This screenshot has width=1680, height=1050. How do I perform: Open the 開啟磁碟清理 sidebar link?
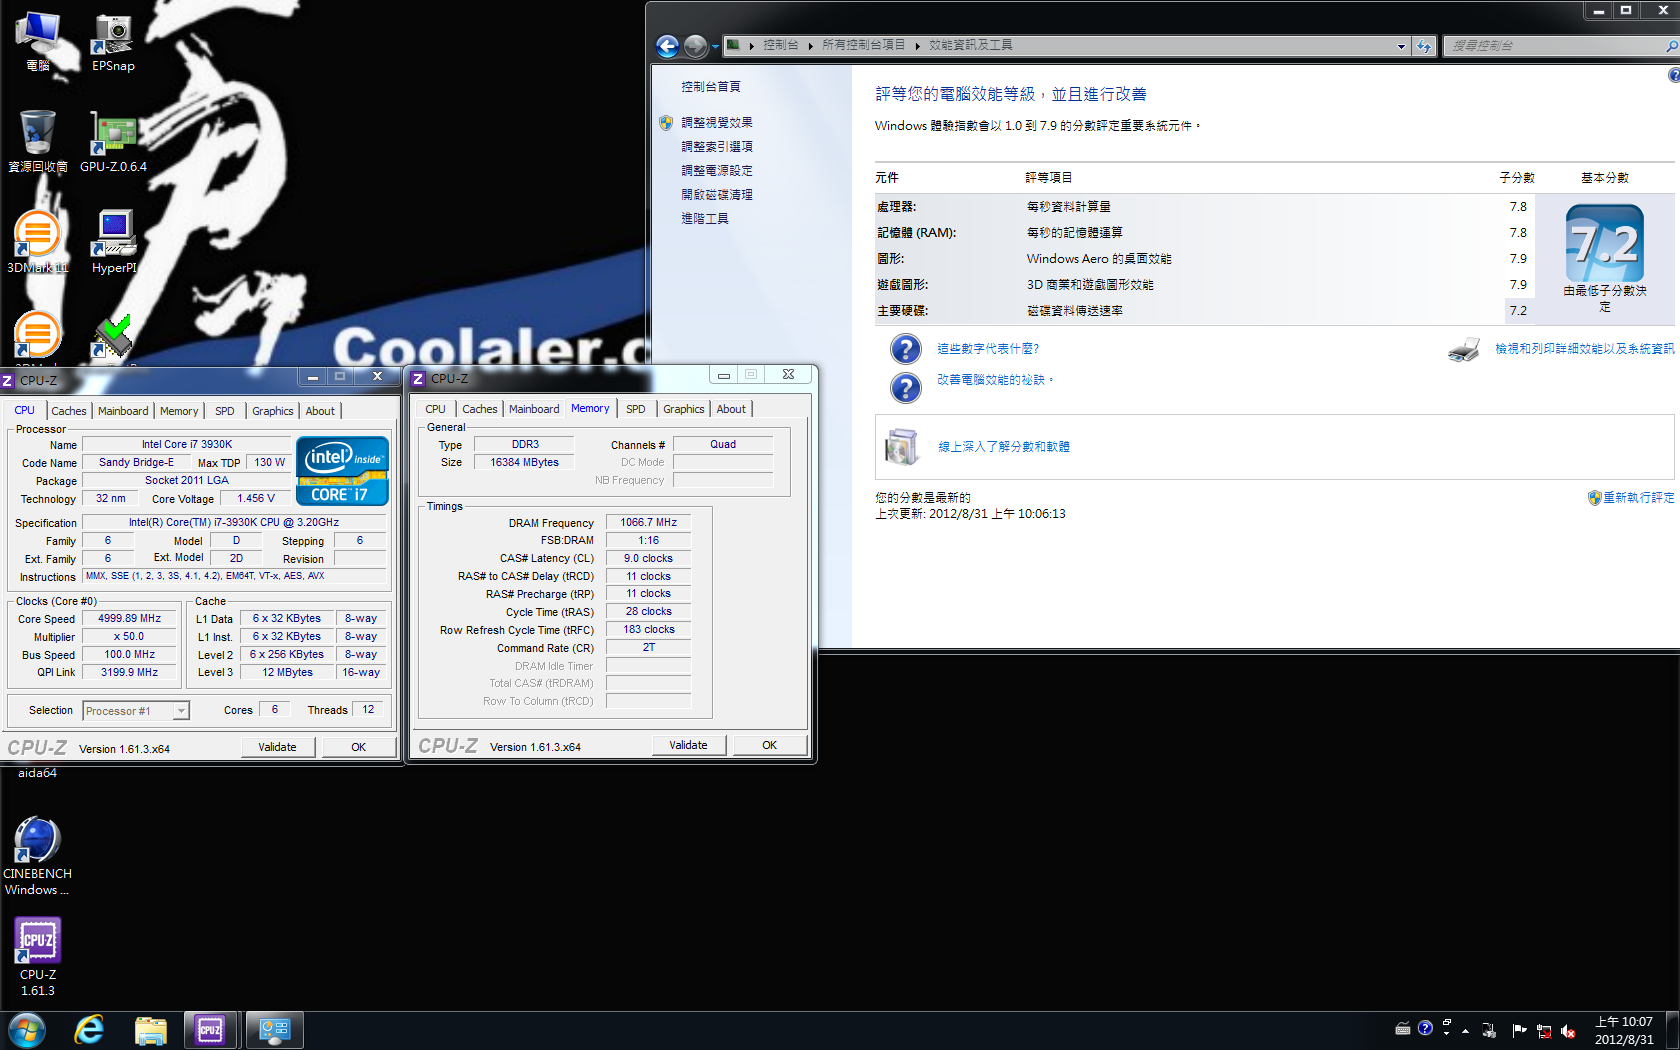click(717, 195)
